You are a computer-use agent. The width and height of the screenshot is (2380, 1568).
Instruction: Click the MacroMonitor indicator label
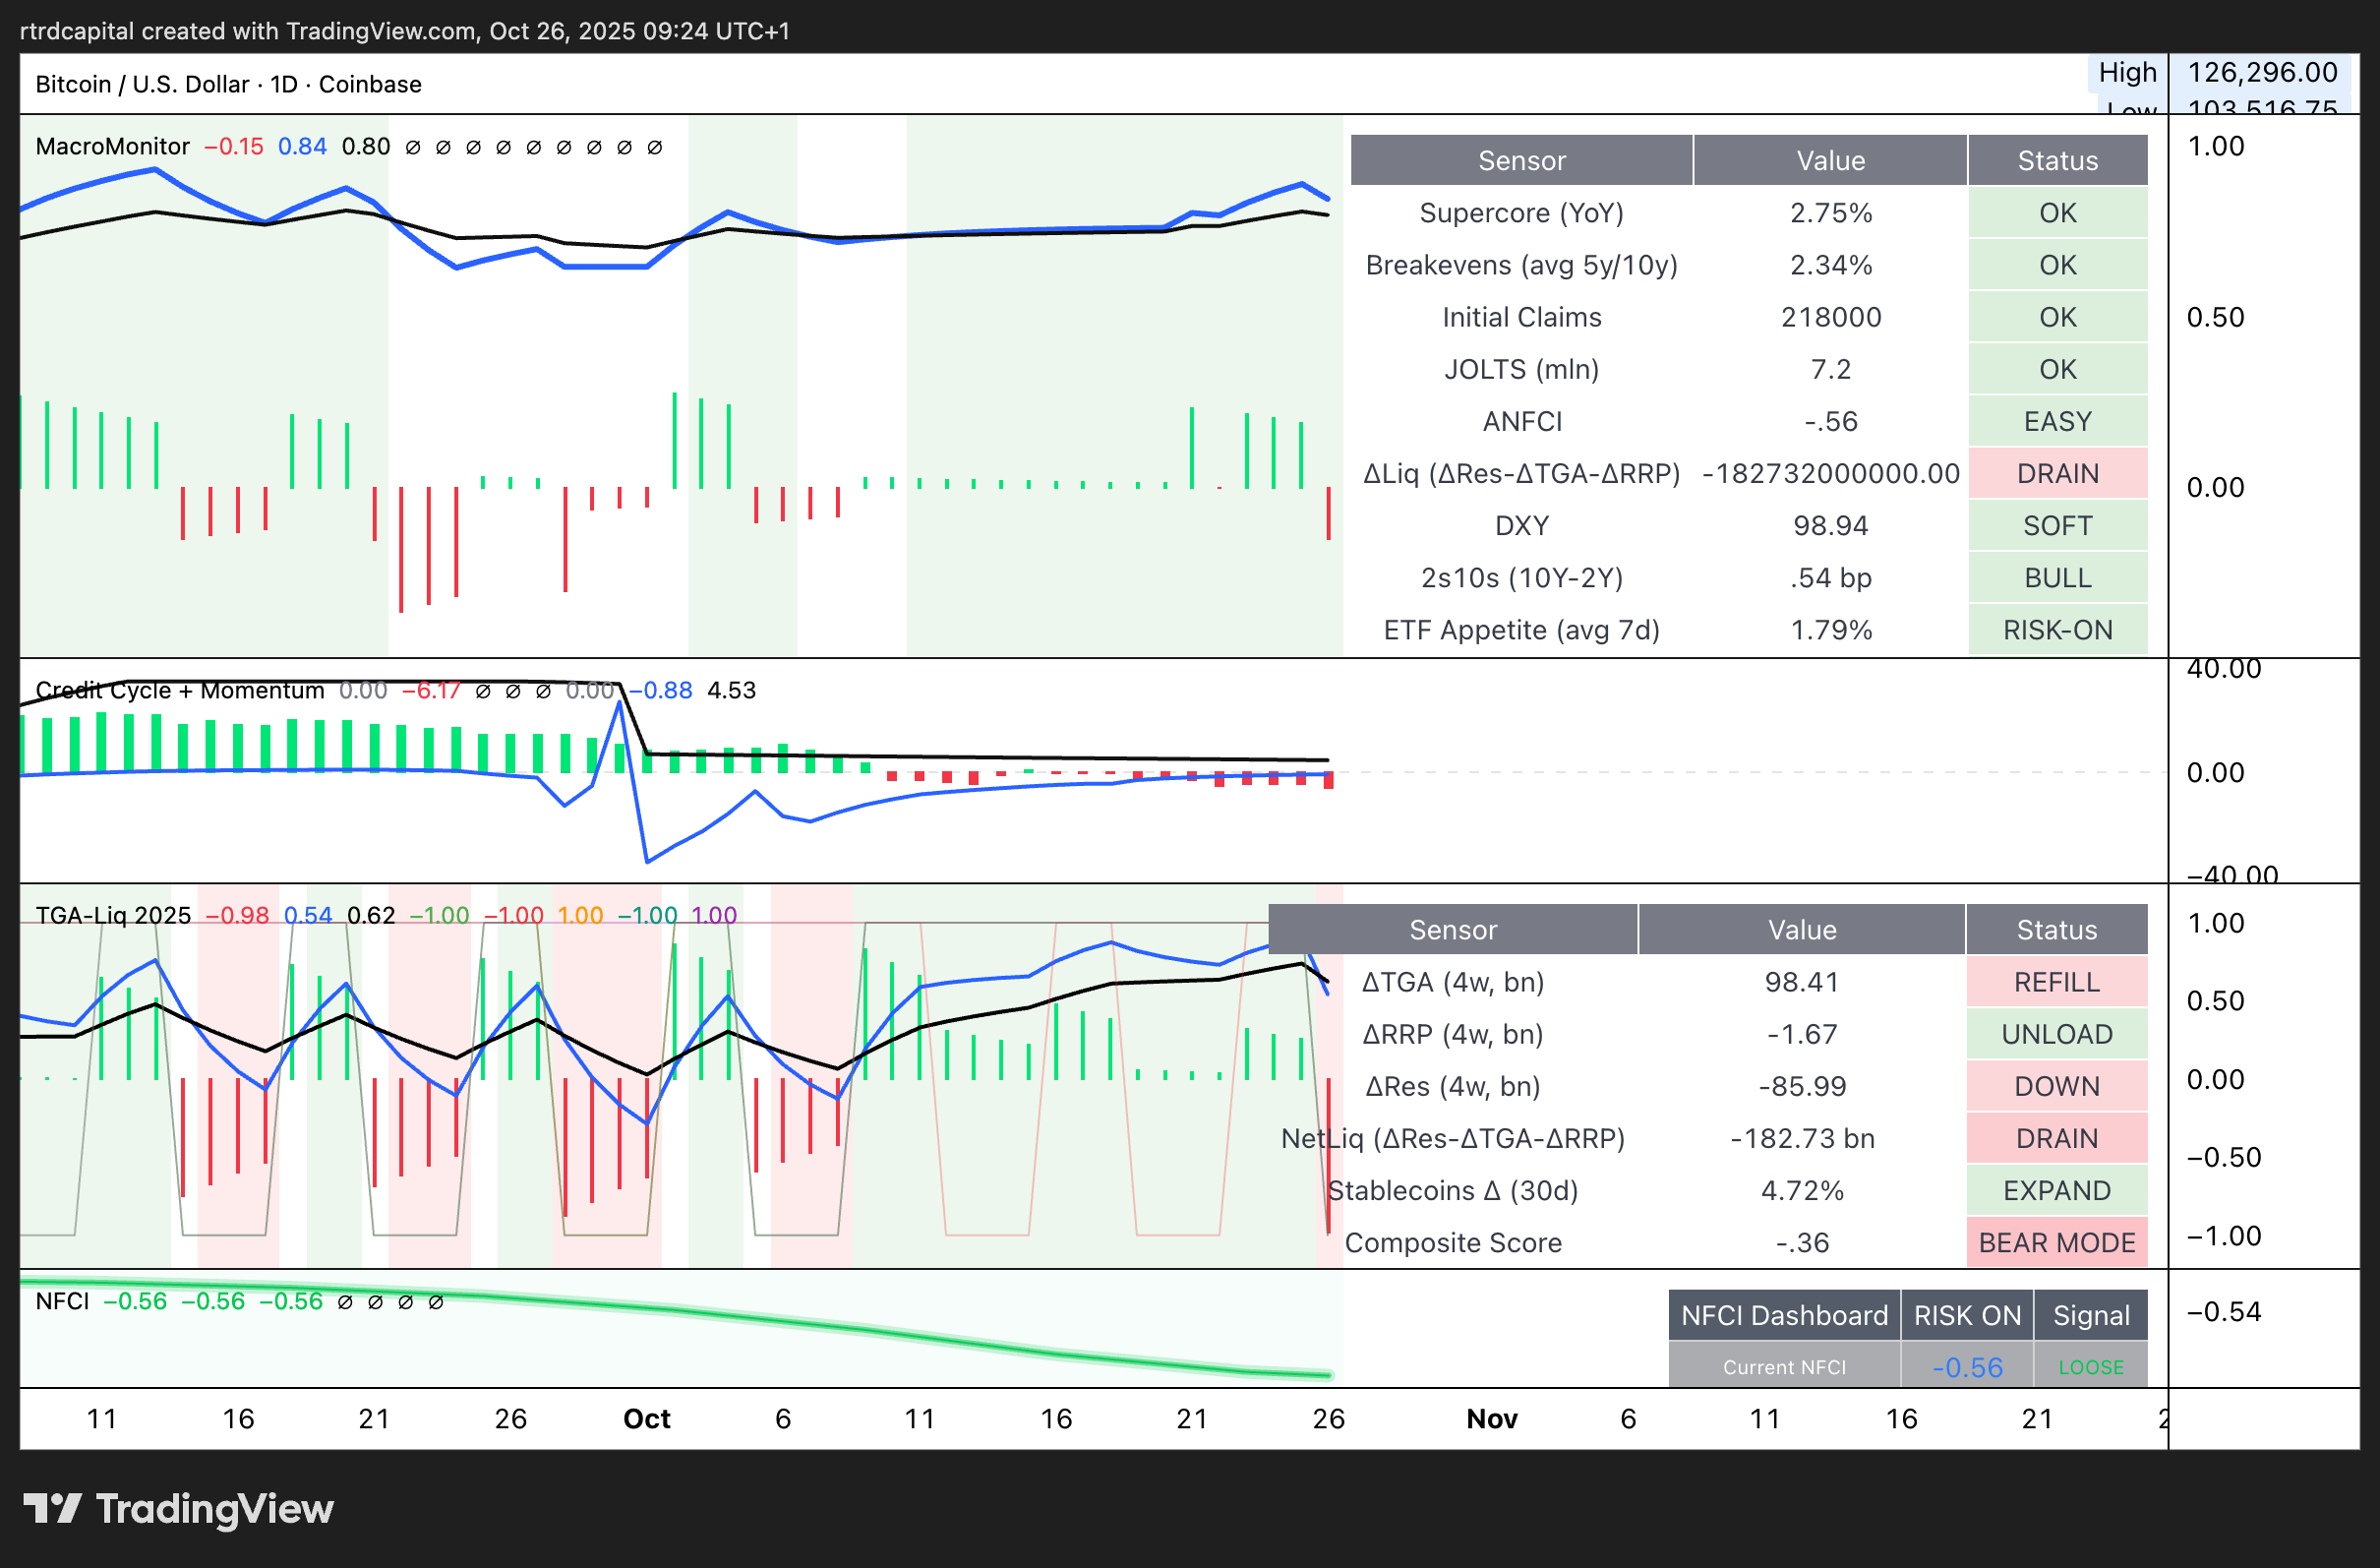click(112, 147)
